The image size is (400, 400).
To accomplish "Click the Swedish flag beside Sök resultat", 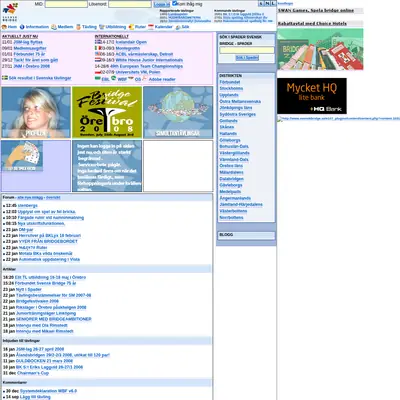I will [x=5, y=78].
